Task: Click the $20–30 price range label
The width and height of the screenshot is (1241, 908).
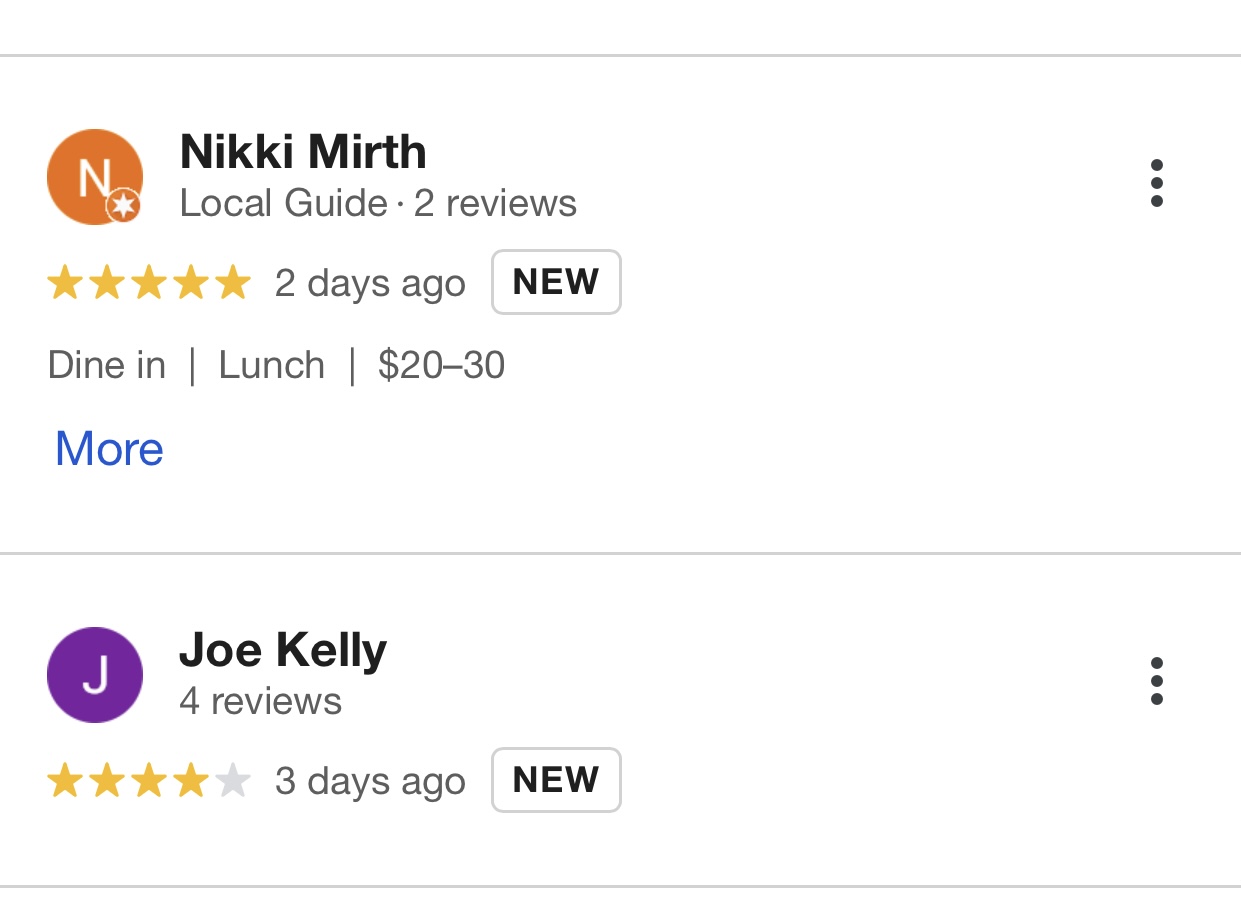Action: tap(442, 366)
